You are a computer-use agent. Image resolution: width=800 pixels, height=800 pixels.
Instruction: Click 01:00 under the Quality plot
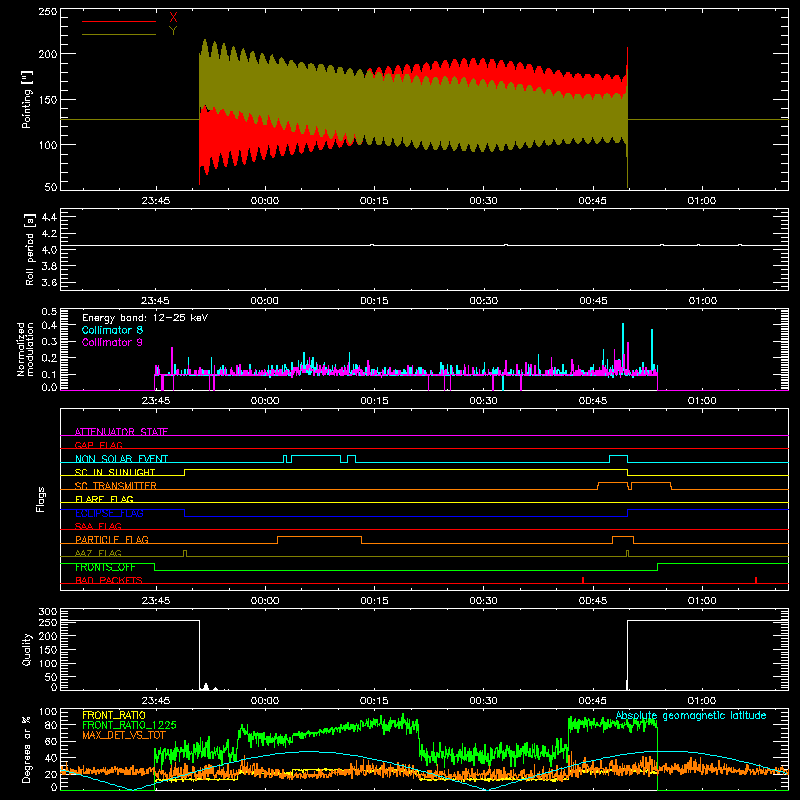(x=702, y=701)
